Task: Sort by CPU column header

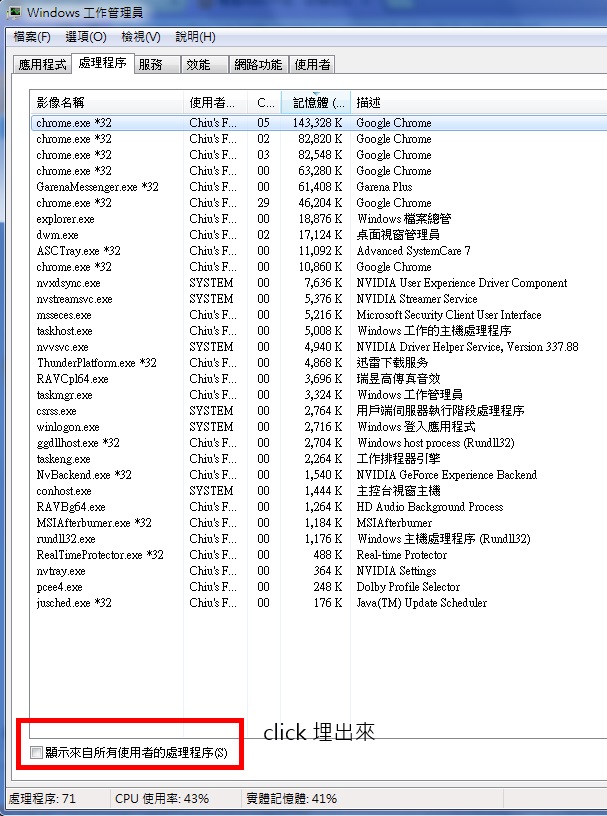Action: click(x=264, y=103)
